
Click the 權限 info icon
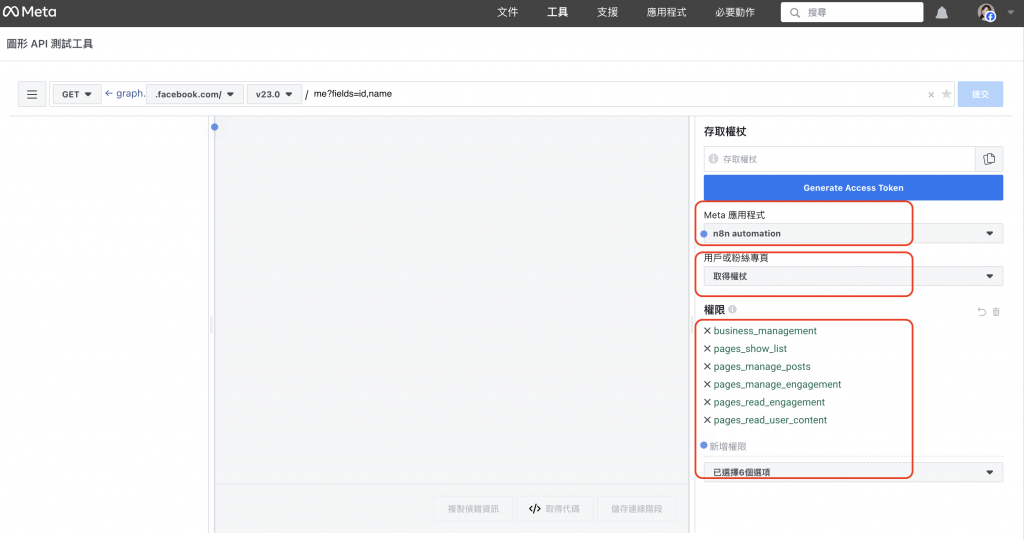(732, 310)
